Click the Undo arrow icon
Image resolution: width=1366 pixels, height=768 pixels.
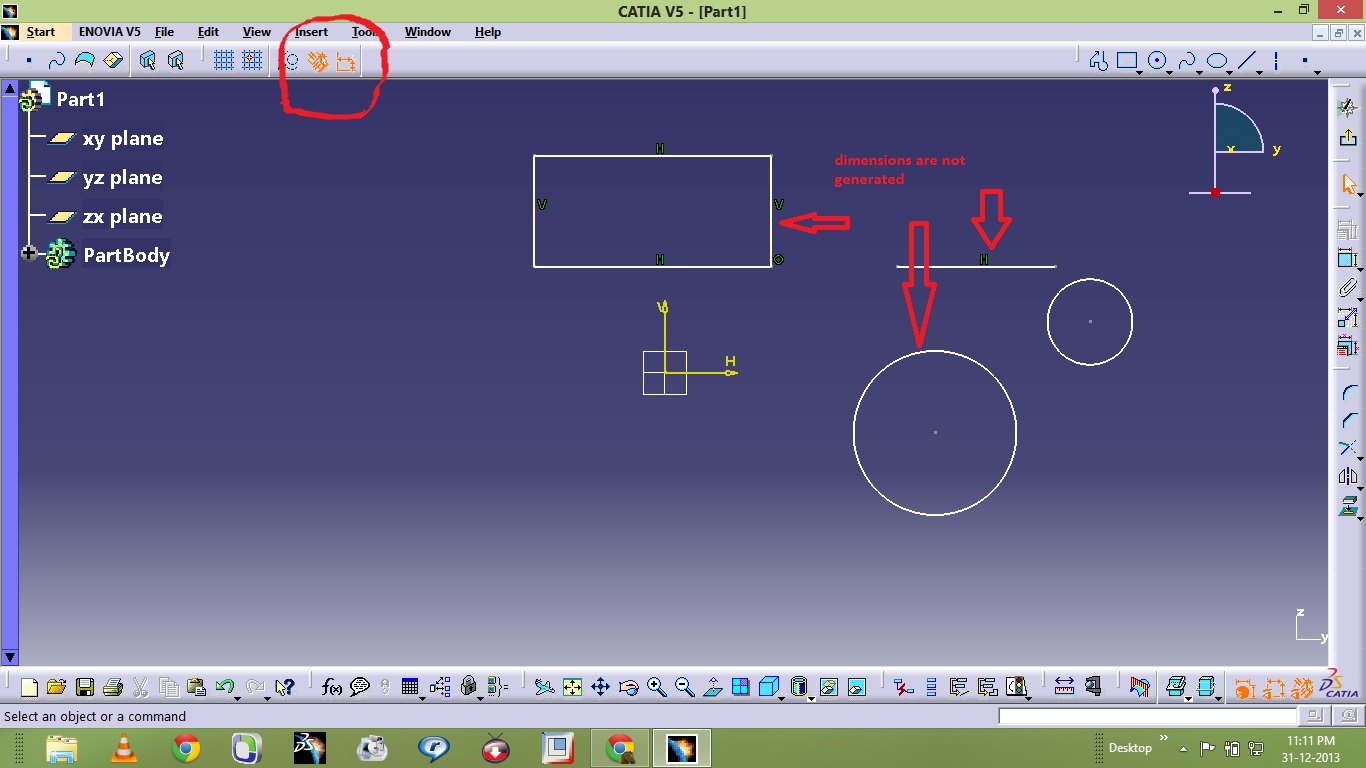(225, 687)
